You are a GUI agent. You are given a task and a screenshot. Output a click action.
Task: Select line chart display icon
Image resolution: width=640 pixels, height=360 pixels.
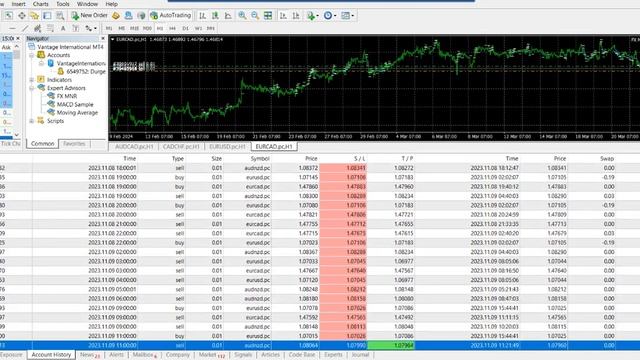[x=228, y=16]
